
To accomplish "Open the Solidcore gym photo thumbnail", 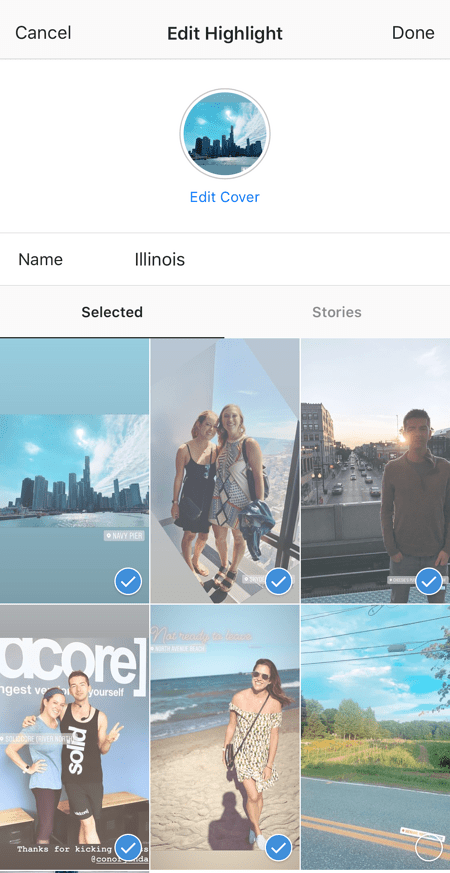I will click(74, 738).
